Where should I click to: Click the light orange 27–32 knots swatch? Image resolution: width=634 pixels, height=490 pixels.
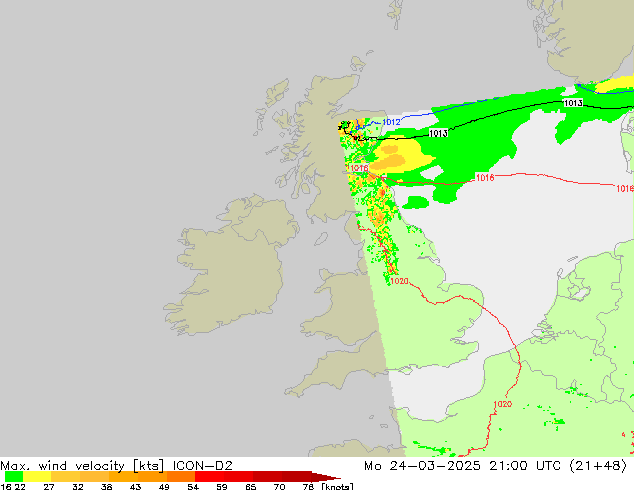pyautogui.click(x=66, y=476)
